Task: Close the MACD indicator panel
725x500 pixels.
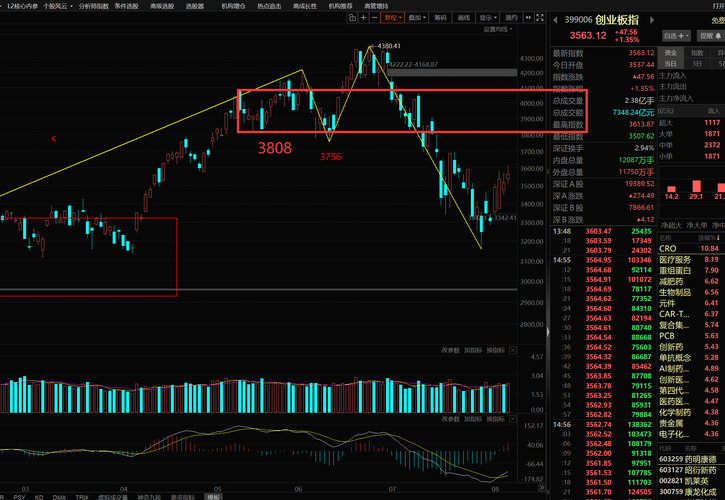Action: 513,419
